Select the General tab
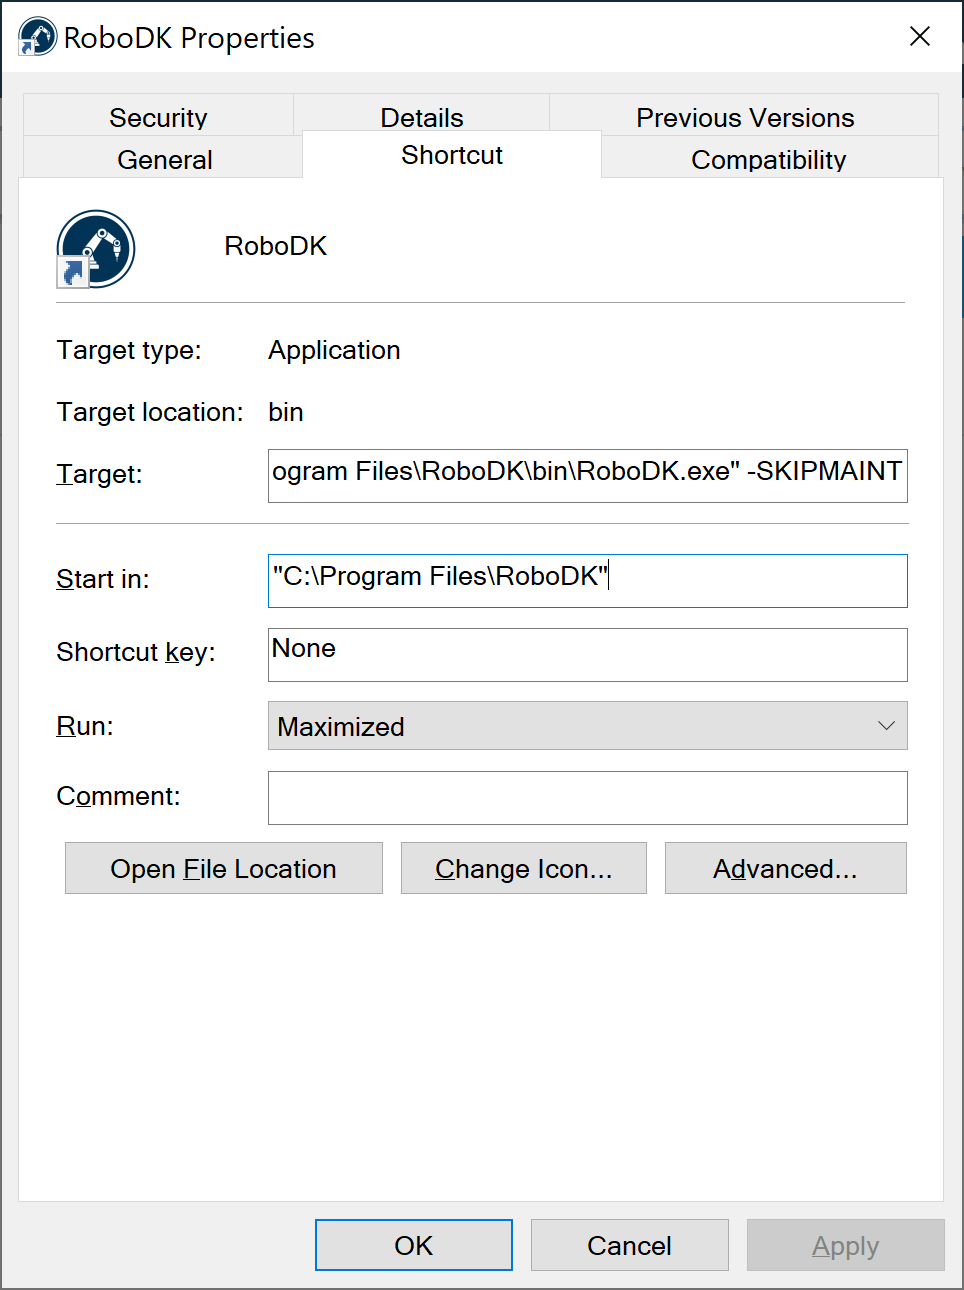The height and width of the screenshot is (1290, 964). (x=164, y=158)
